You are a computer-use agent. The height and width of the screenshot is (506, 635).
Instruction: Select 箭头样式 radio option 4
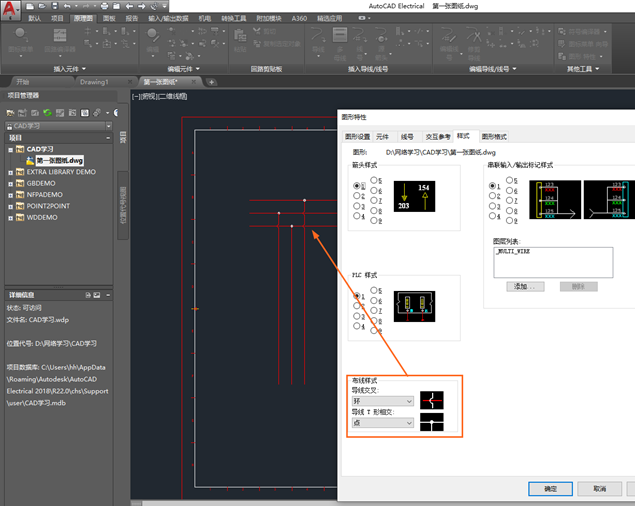point(357,216)
